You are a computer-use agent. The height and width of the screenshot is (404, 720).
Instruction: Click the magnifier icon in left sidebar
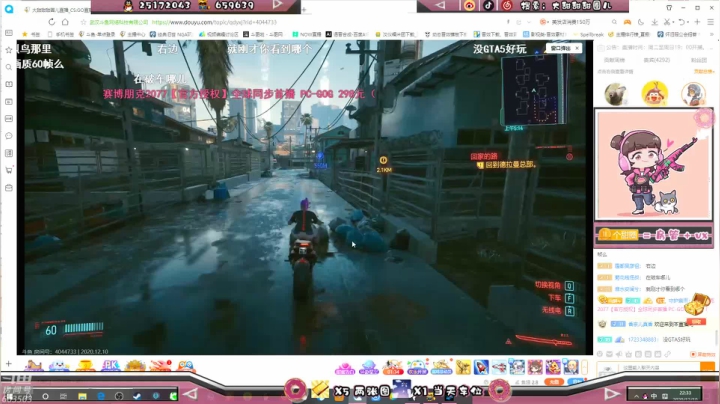tap(9, 67)
